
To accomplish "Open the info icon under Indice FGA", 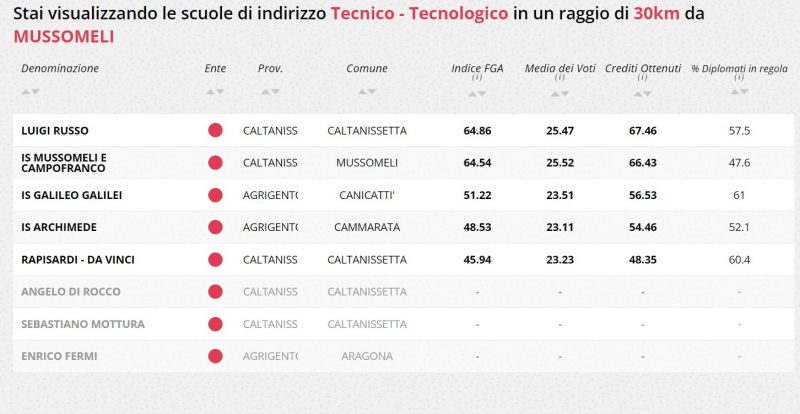I will pyautogui.click(x=477, y=78).
